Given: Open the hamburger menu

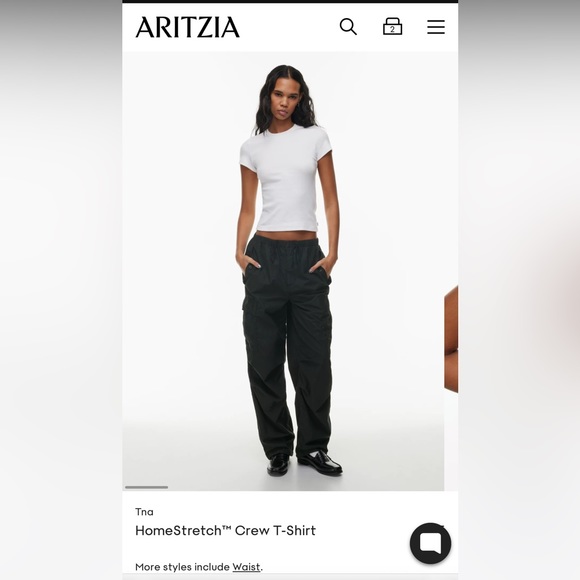Looking at the screenshot, I should tap(436, 27).
